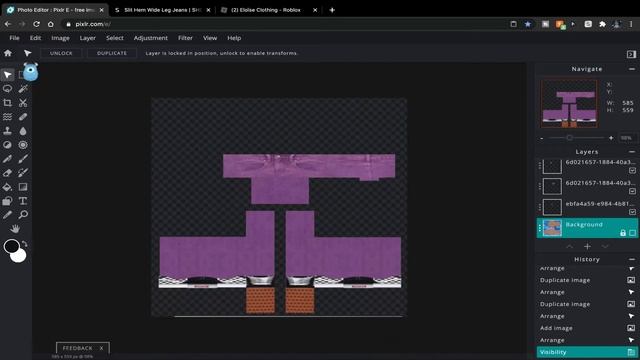Open the Adjustment menu
Image resolution: width=640 pixels, height=360 pixels.
(151, 38)
